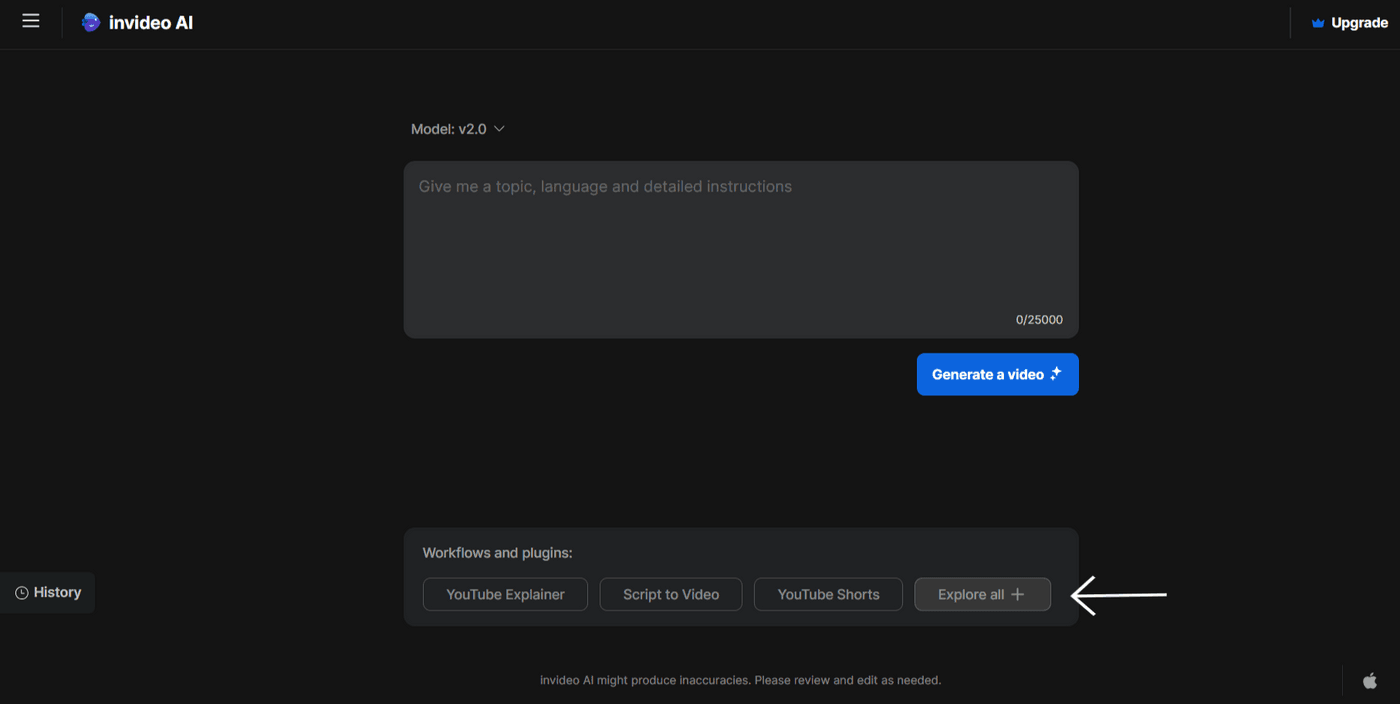Select the Script to Video workflow
The width and height of the screenshot is (1400, 704).
point(670,593)
